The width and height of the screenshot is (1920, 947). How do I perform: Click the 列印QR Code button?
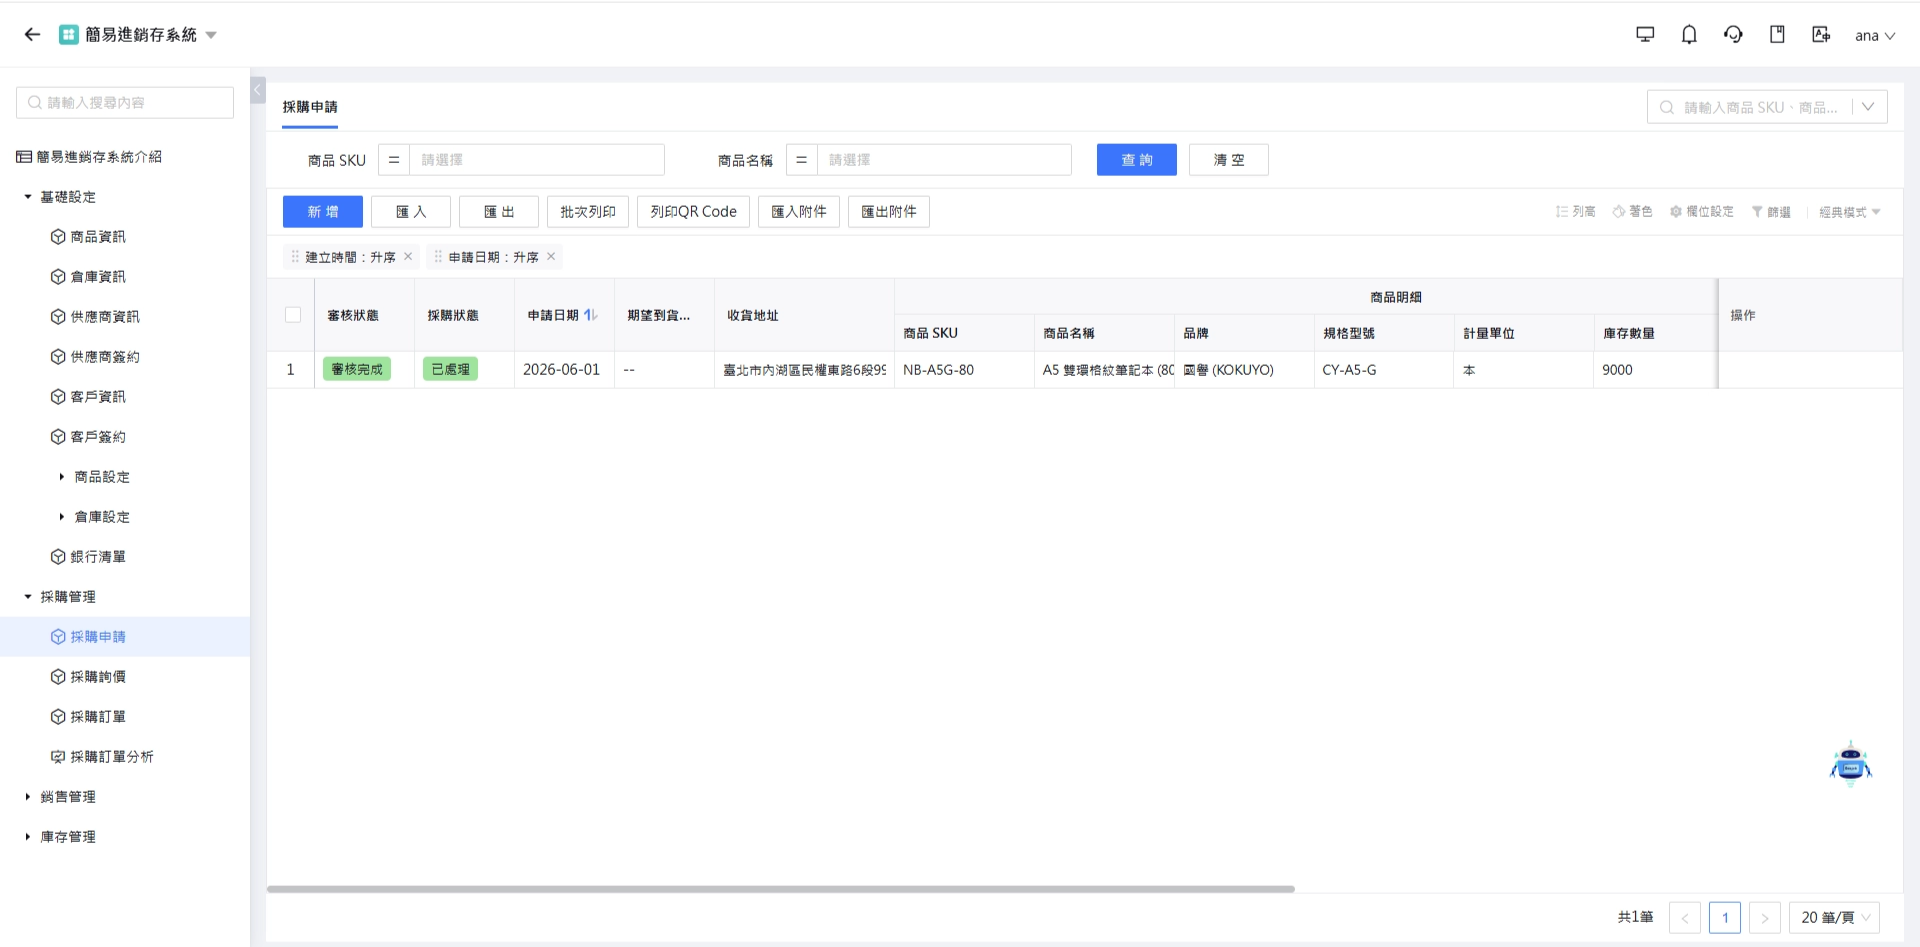pyautogui.click(x=693, y=212)
